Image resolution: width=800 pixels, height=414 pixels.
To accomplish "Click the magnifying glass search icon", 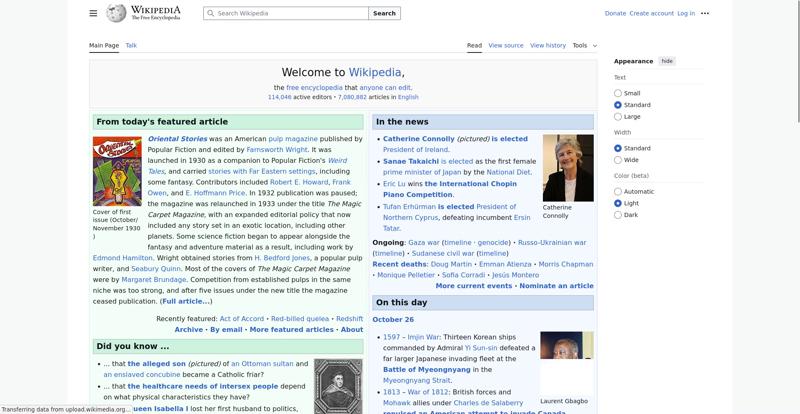I will click(x=210, y=14).
